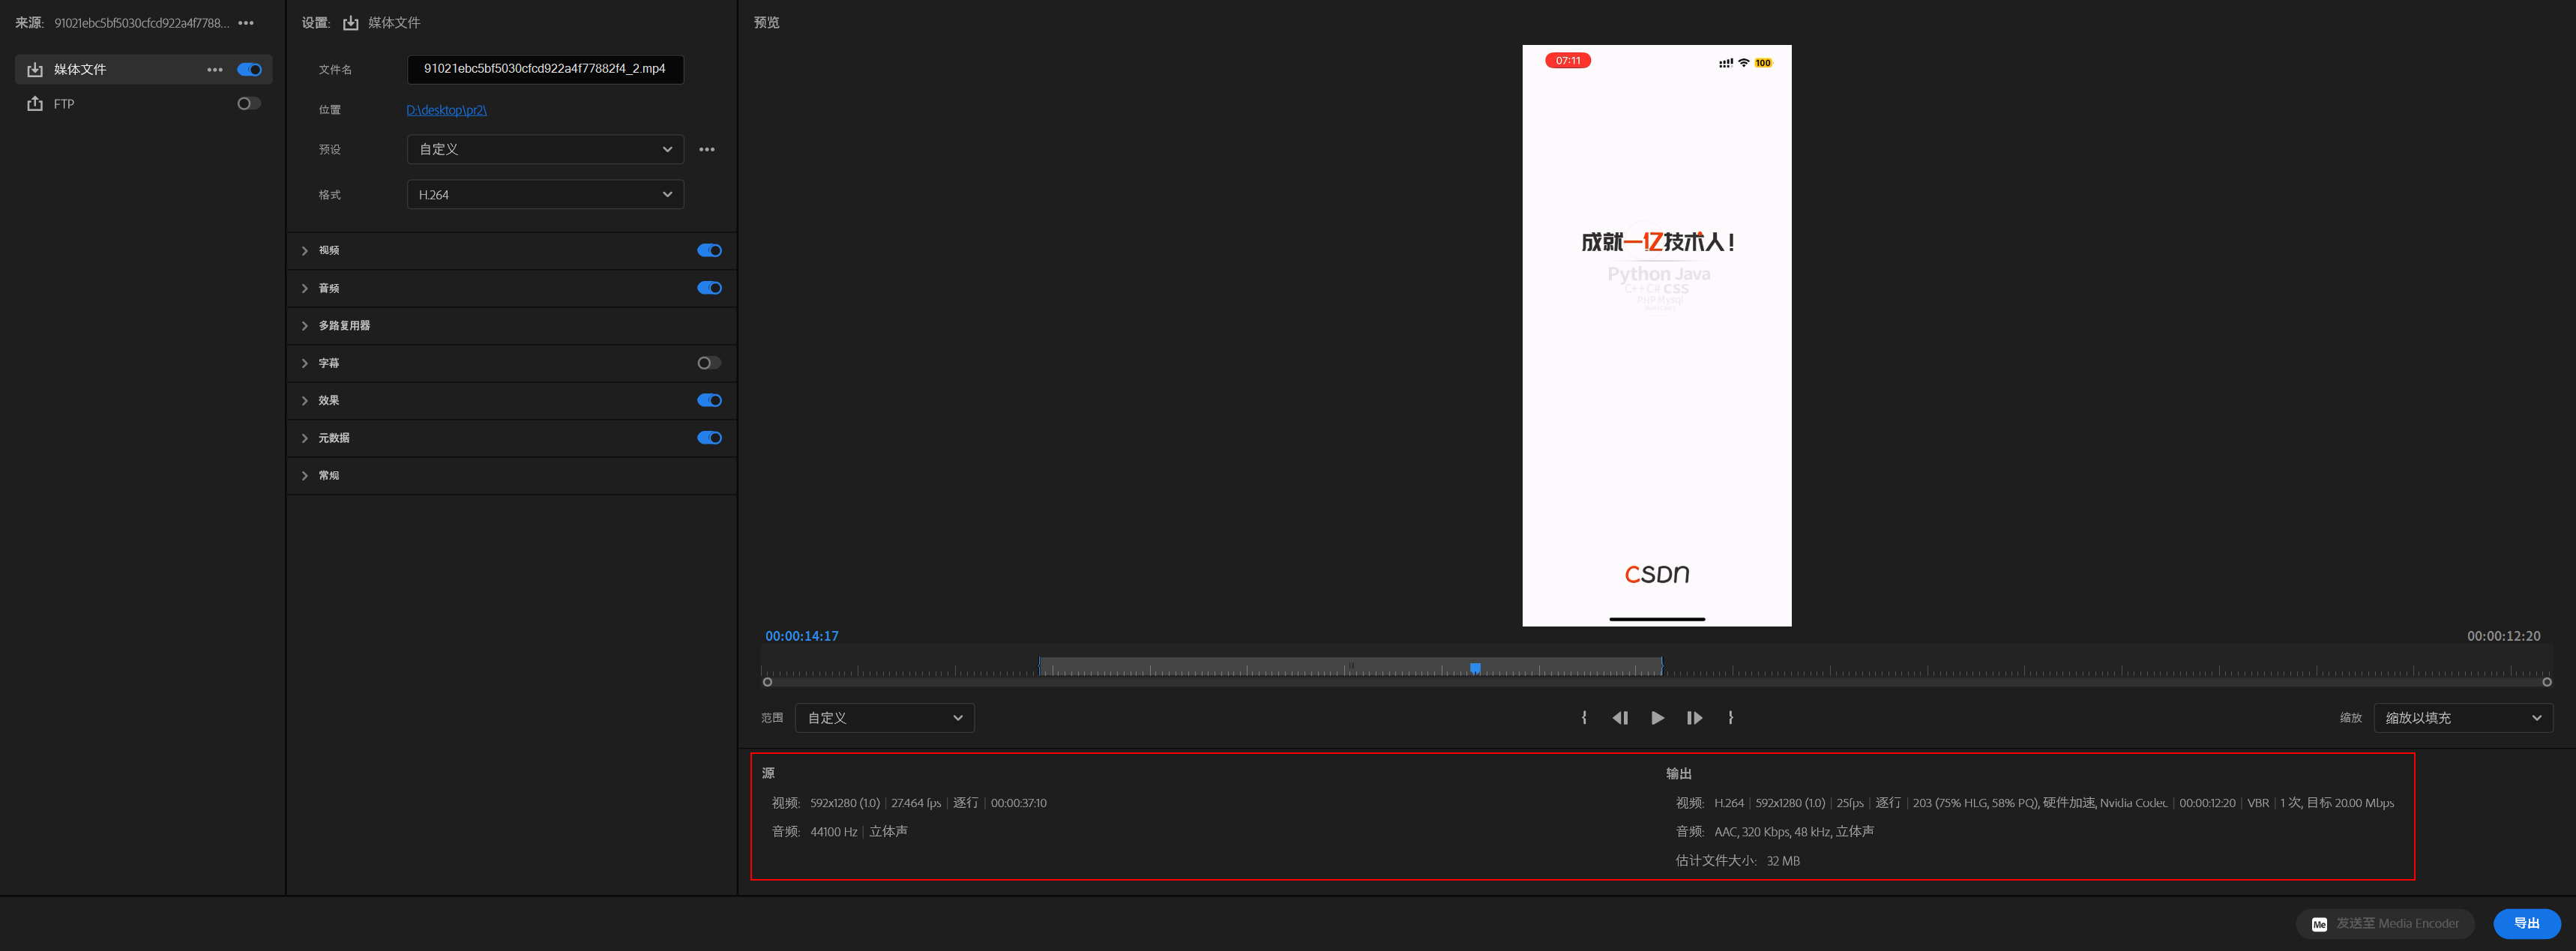Step back one frame
2576x951 pixels.
1620,718
